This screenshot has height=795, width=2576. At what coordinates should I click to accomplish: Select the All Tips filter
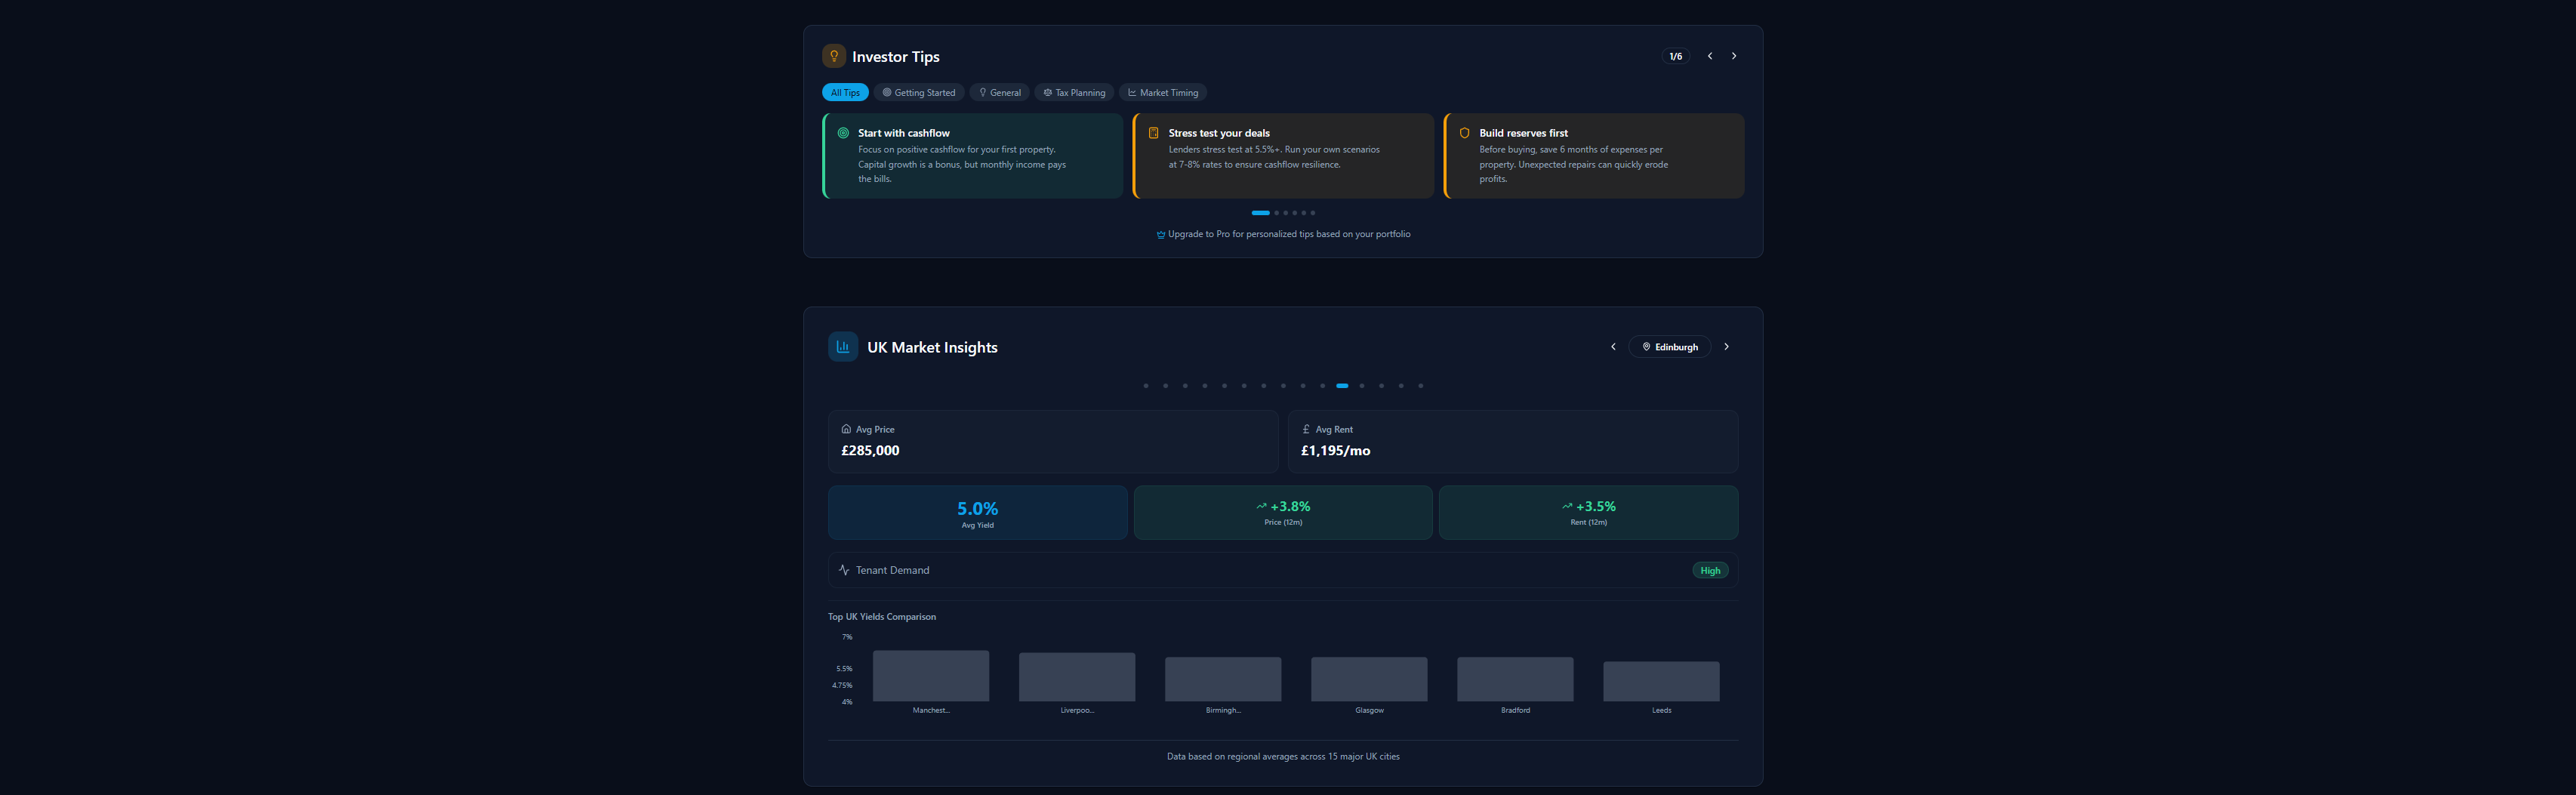click(845, 91)
